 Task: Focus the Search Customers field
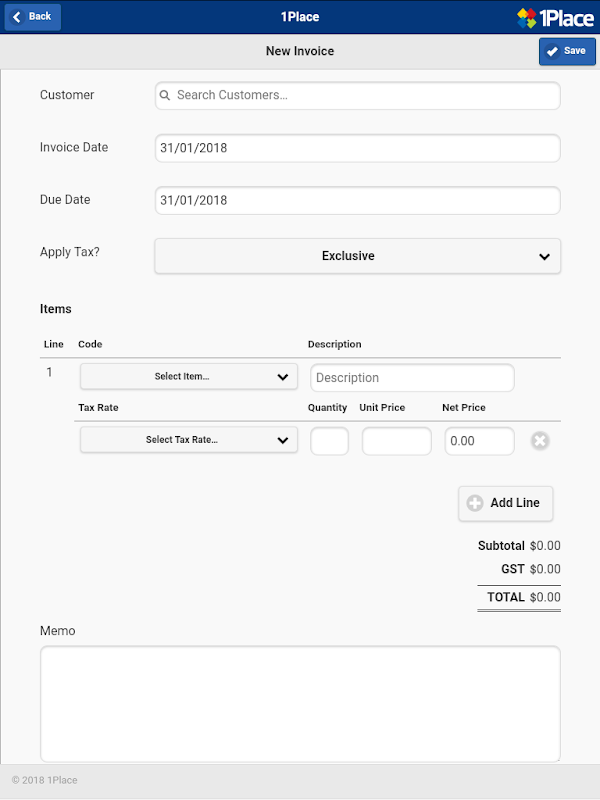click(x=364, y=96)
